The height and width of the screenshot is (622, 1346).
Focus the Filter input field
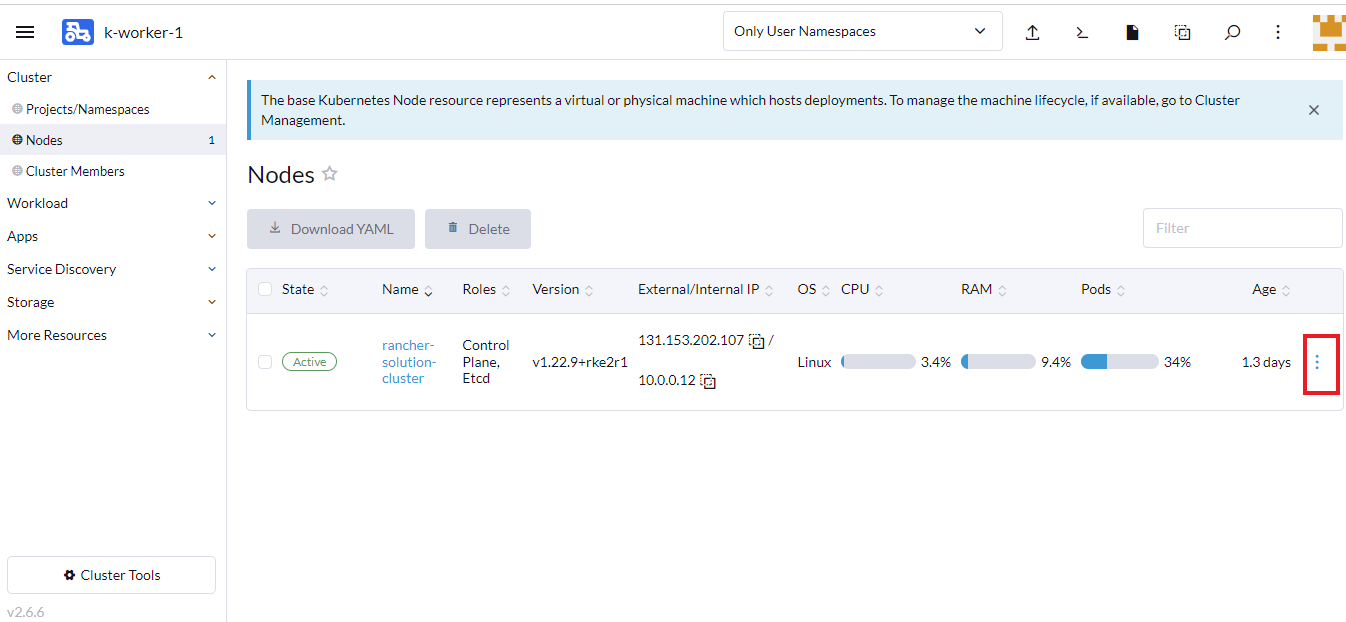pos(1242,228)
